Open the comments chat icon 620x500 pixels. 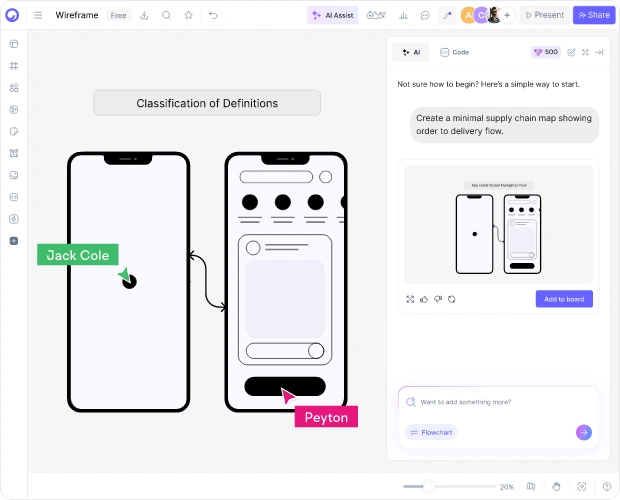point(425,15)
